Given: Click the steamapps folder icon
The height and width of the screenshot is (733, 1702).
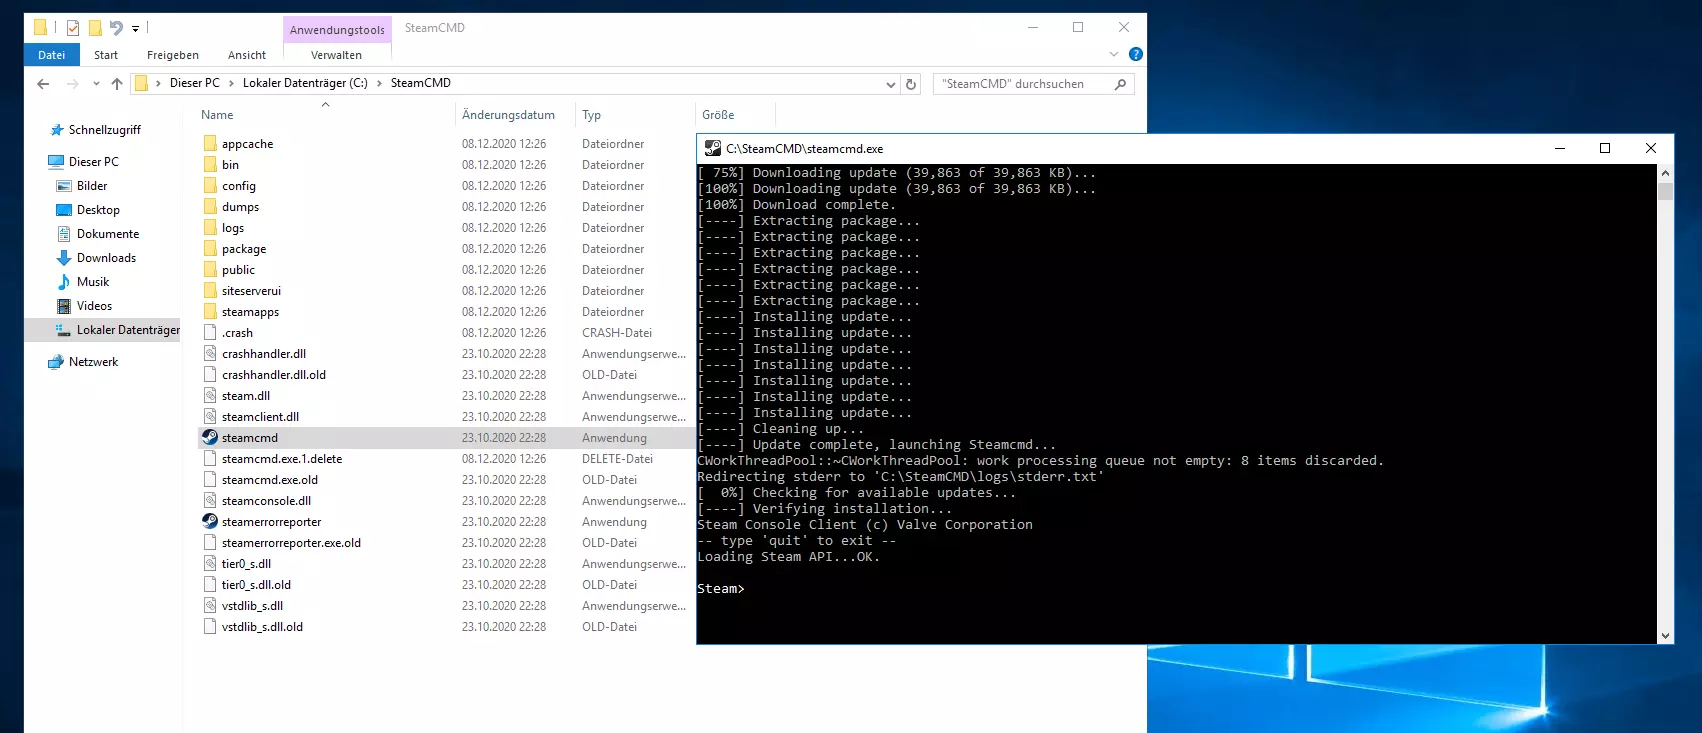Looking at the screenshot, I should click(x=210, y=311).
